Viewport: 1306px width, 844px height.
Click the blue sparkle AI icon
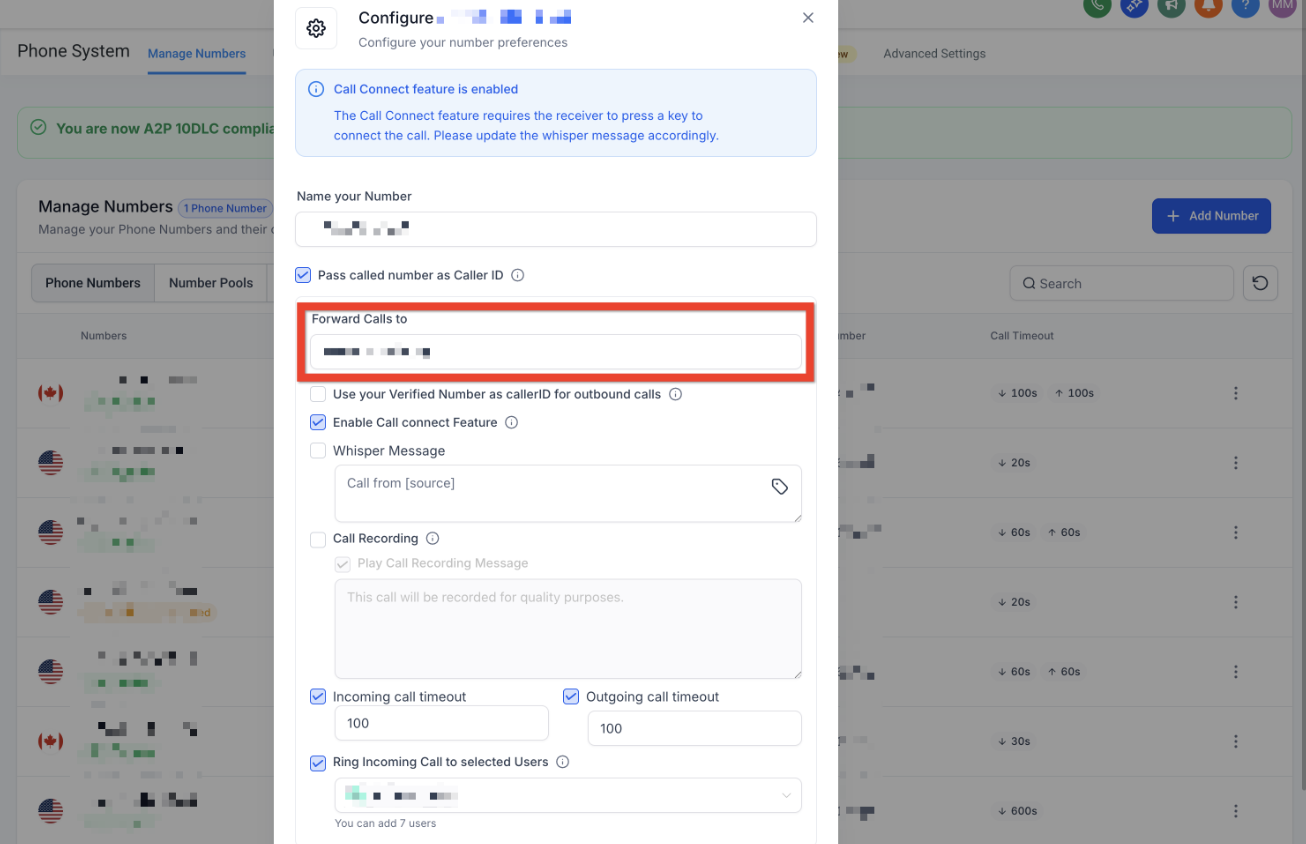pyautogui.click(x=1134, y=5)
